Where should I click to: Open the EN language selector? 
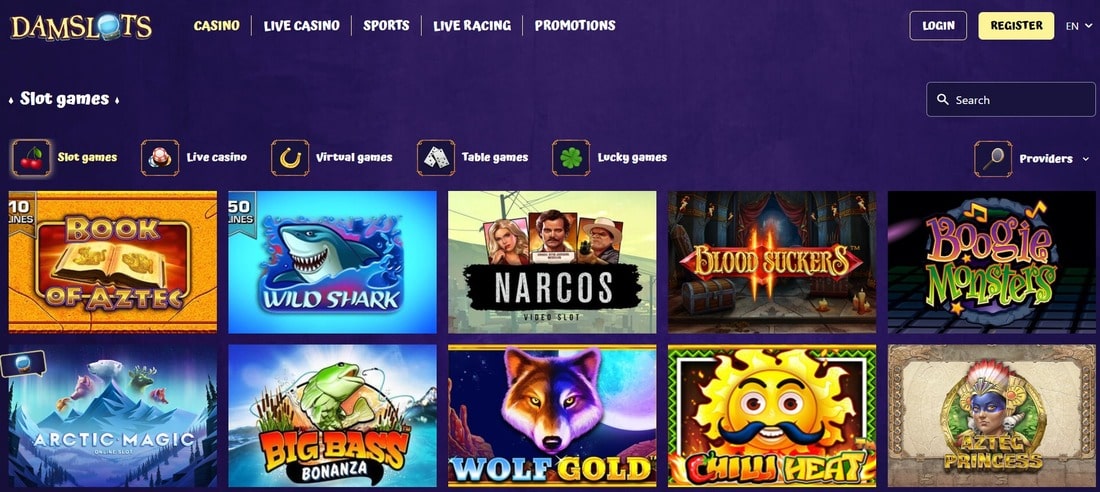(1078, 26)
